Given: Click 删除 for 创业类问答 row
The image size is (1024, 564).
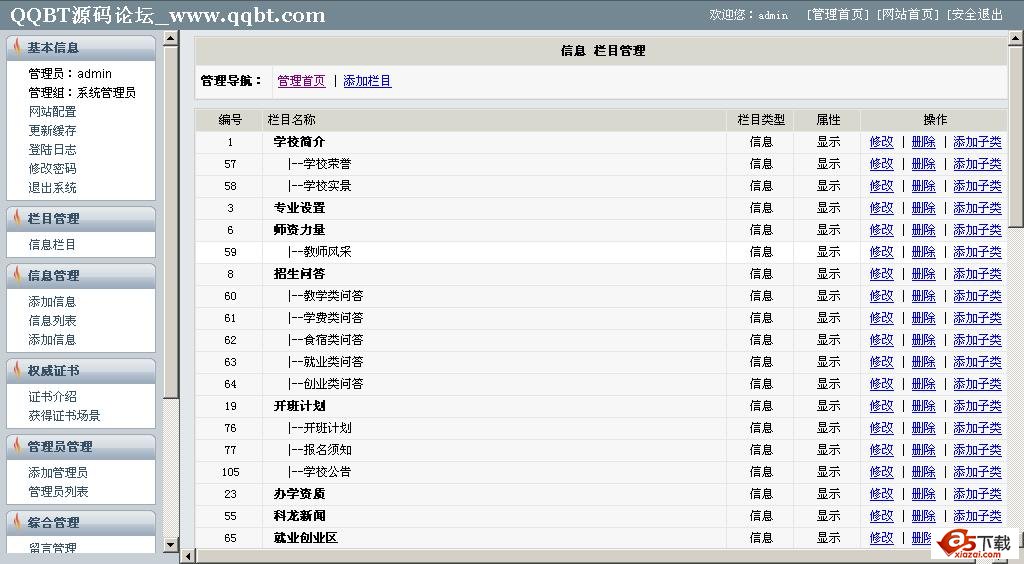Looking at the screenshot, I should tap(923, 384).
